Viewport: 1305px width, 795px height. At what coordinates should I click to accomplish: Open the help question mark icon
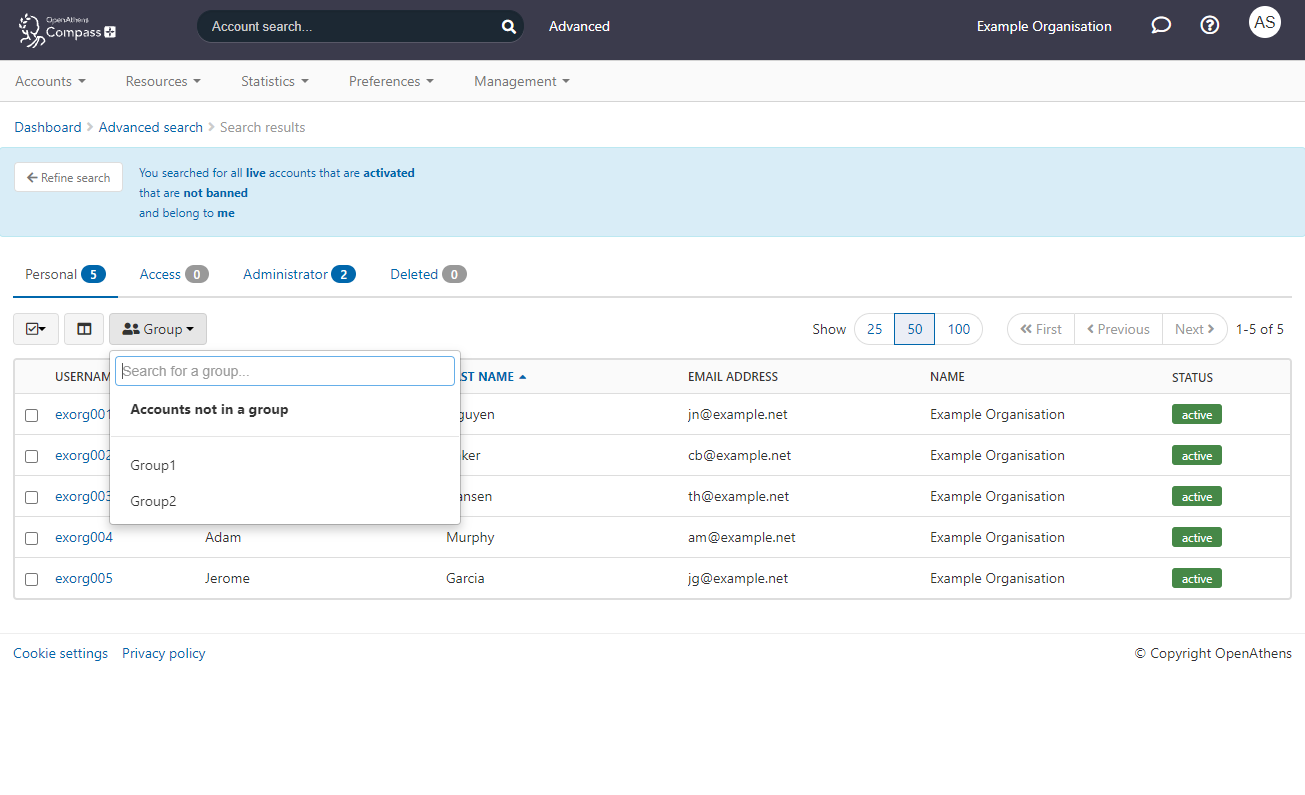(1209, 26)
